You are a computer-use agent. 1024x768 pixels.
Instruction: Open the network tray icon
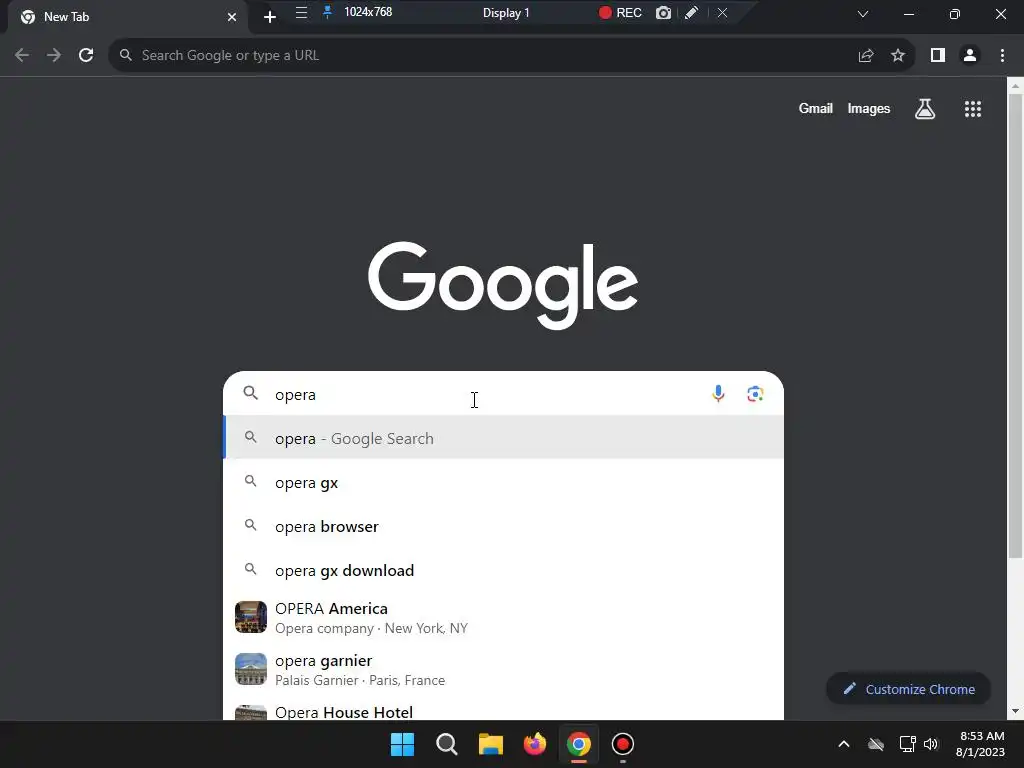click(907, 744)
